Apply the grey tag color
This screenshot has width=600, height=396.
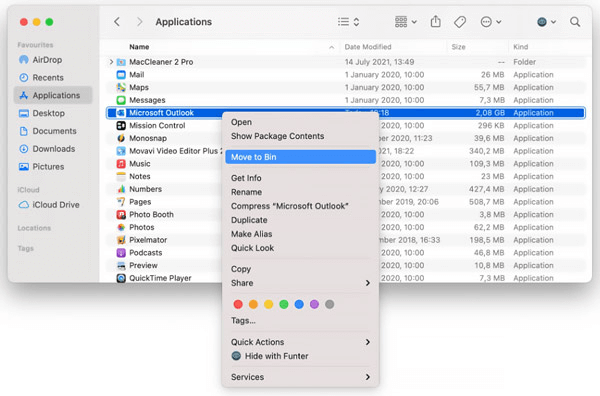[329, 304]
